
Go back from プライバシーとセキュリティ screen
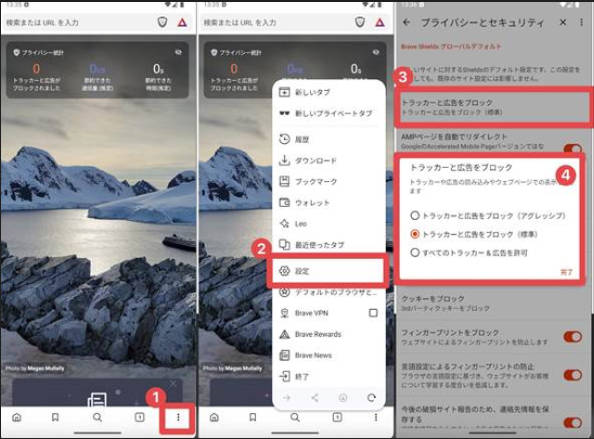tap(406, 22)
